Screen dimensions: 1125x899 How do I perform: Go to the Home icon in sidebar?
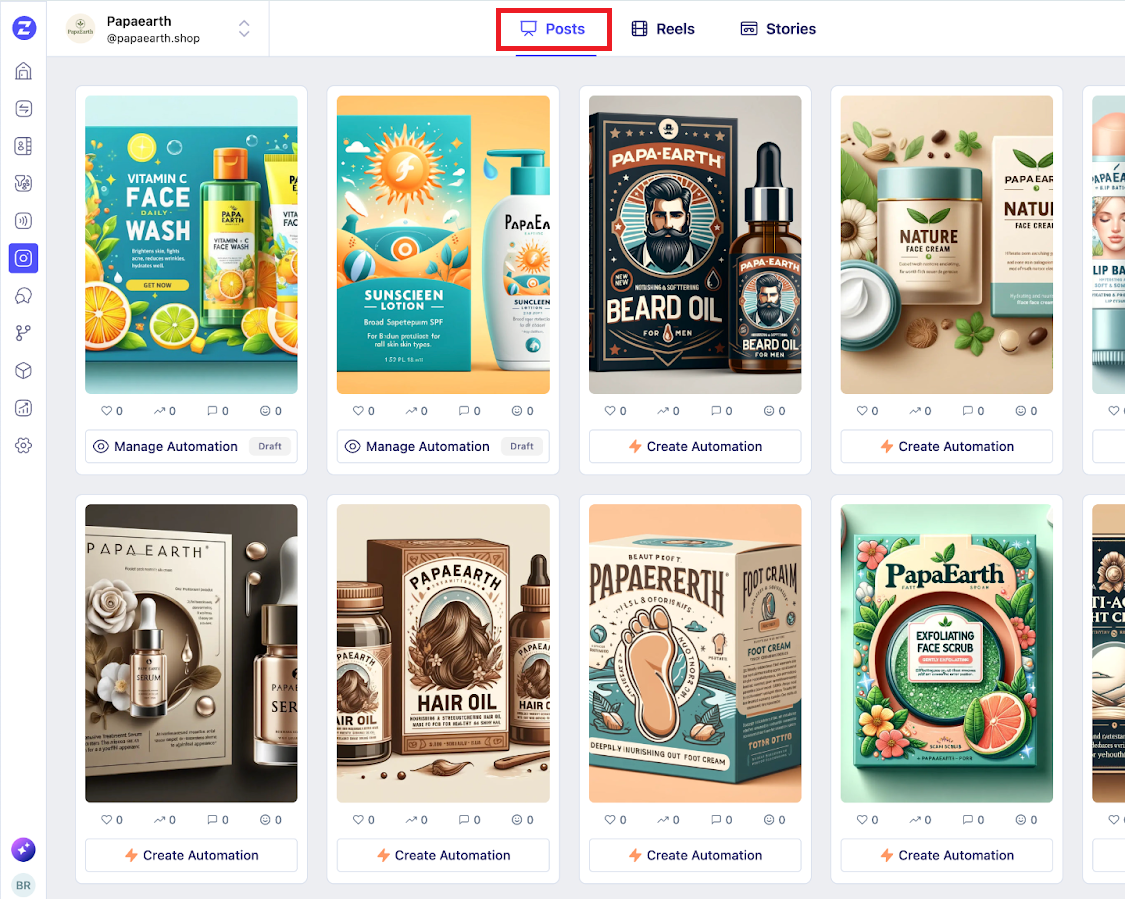(x=24, y=71)
